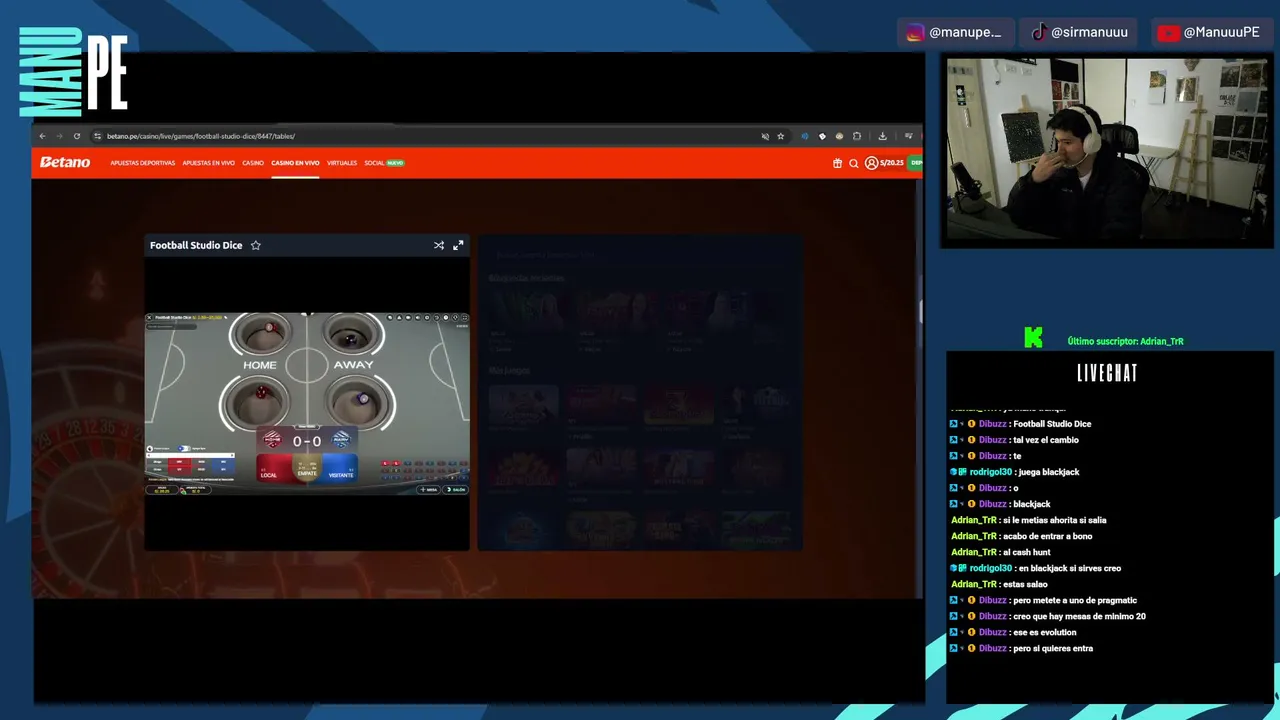Select Casino en Vivo tab
Image resolution: width=1280 pixels, height=720 pixels.
coord(295,163)
